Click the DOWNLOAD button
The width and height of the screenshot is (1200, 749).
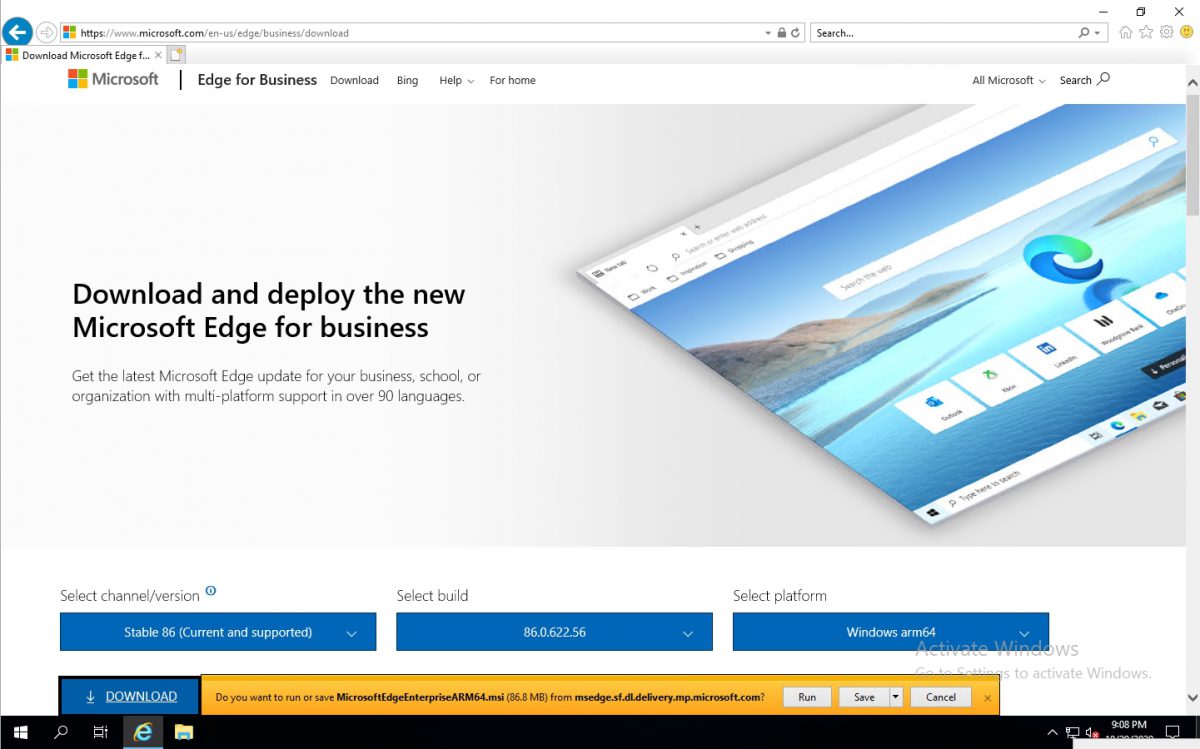coord(129,695)
